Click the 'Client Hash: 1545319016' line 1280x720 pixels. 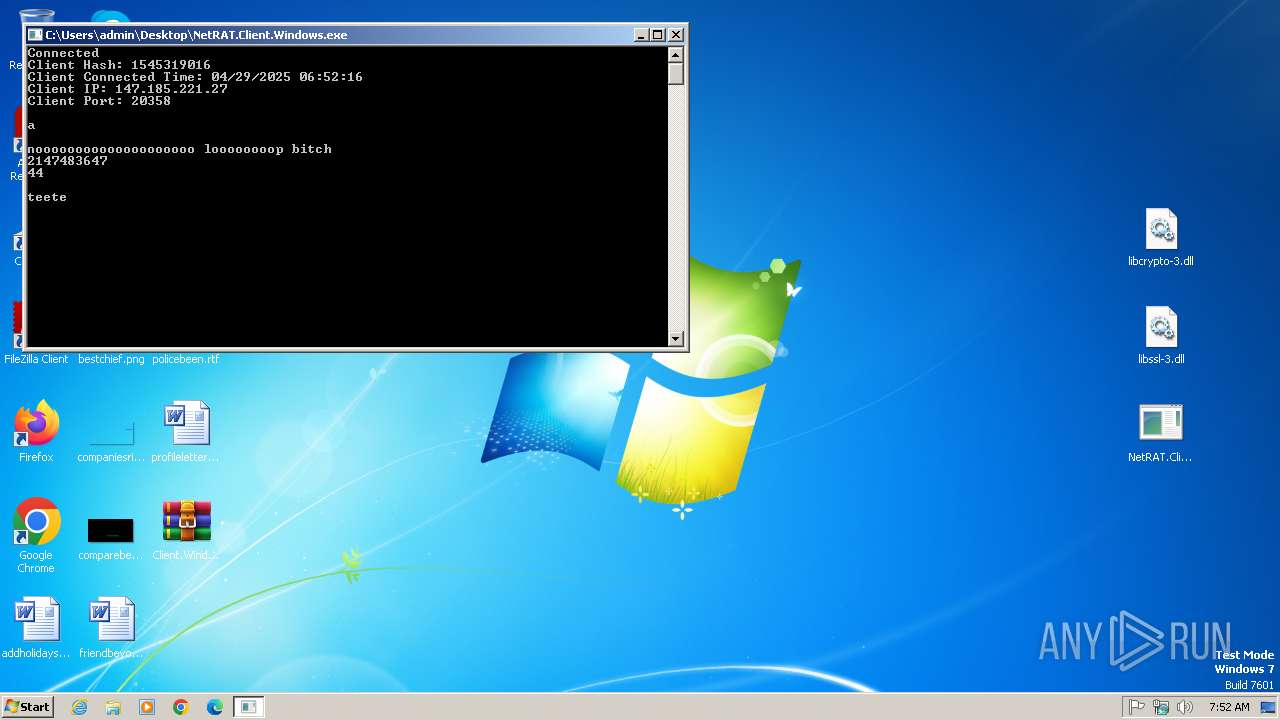[119, 65]
